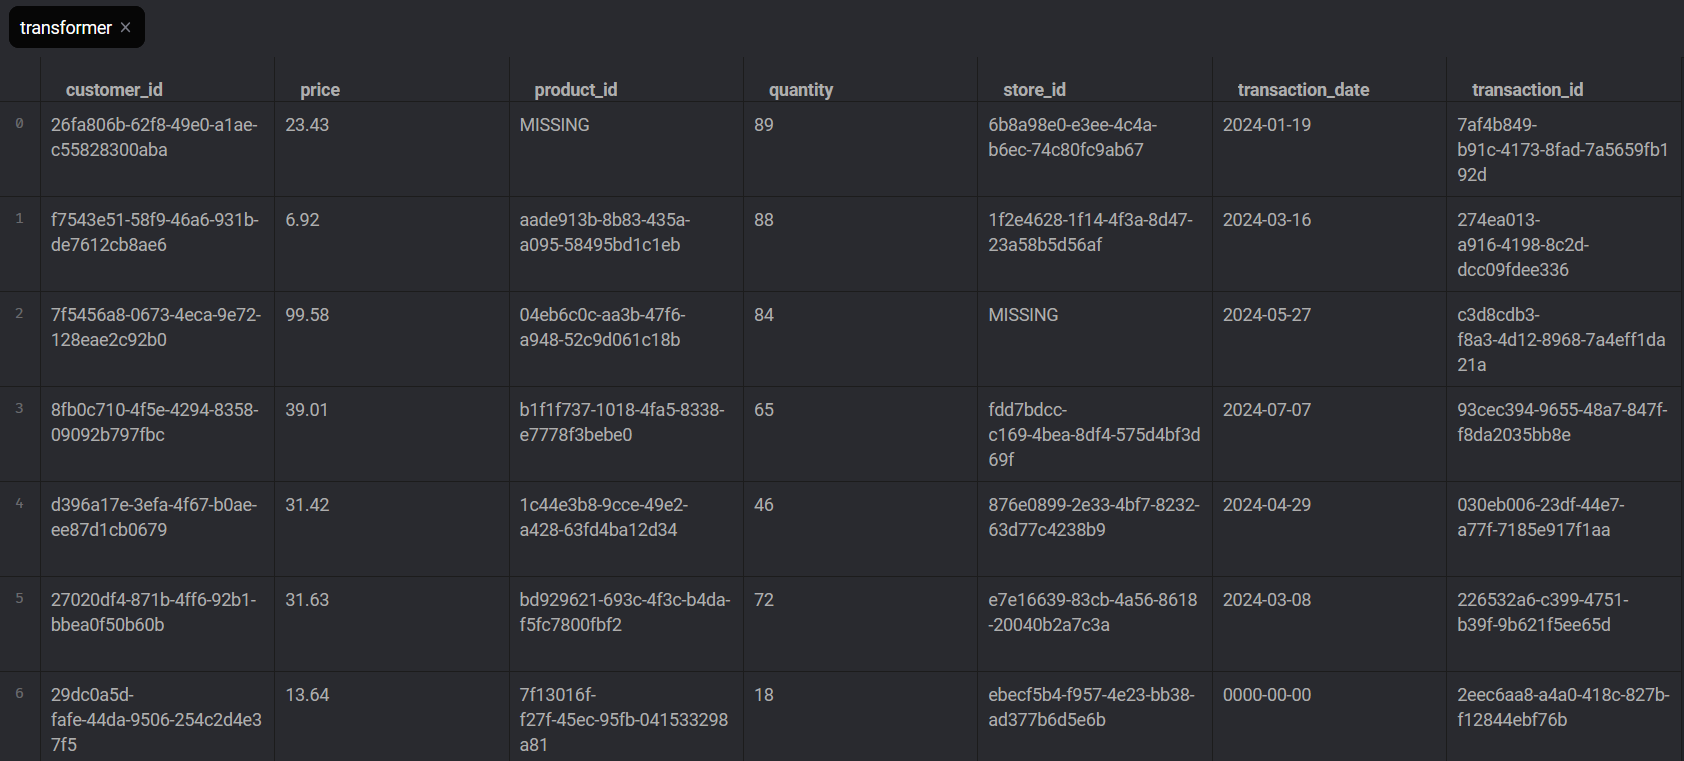This screenshot has width=1684, height=761.
Task: Sort by the price column header
Action: [x=320, y=90]
